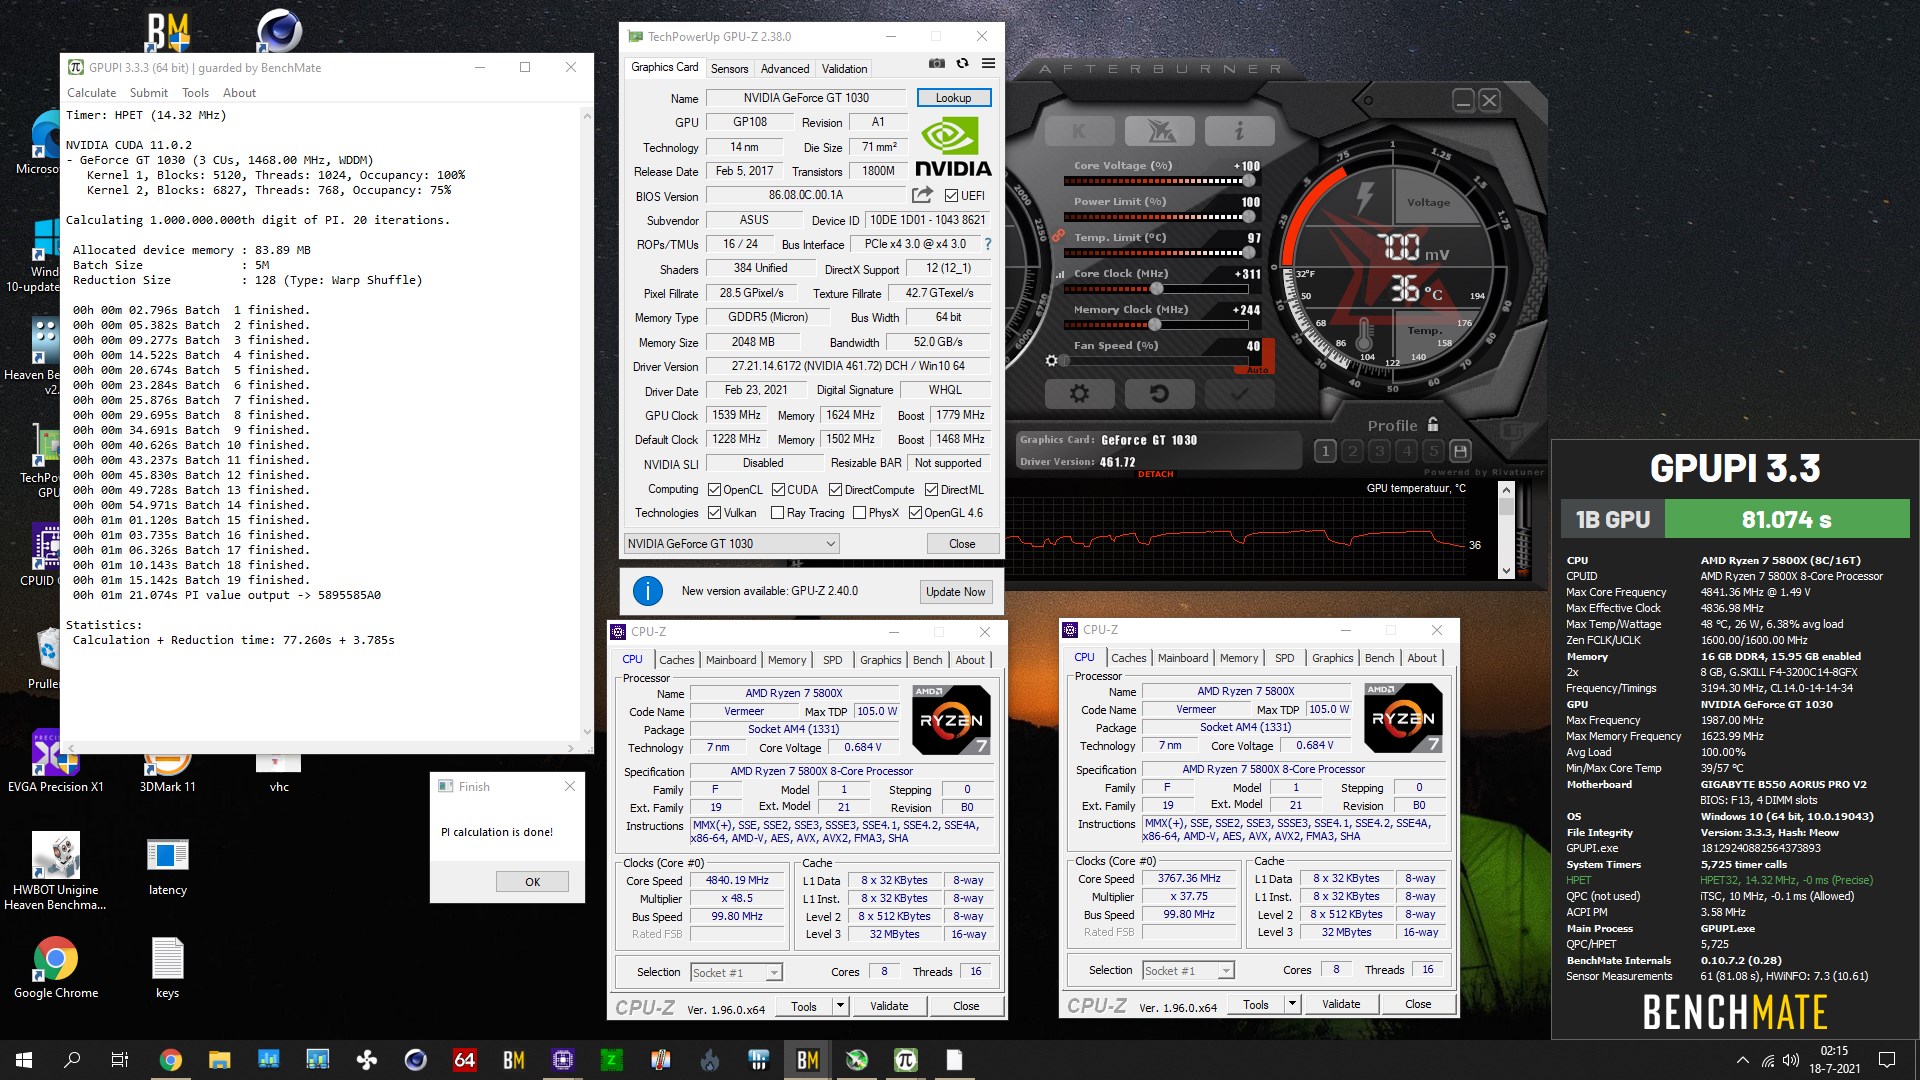The width and height of the screenshot is (1920, 1080).
Task: Expand right CPU-Z Tools dropdown arrow
Action: pos(1293,1004)
